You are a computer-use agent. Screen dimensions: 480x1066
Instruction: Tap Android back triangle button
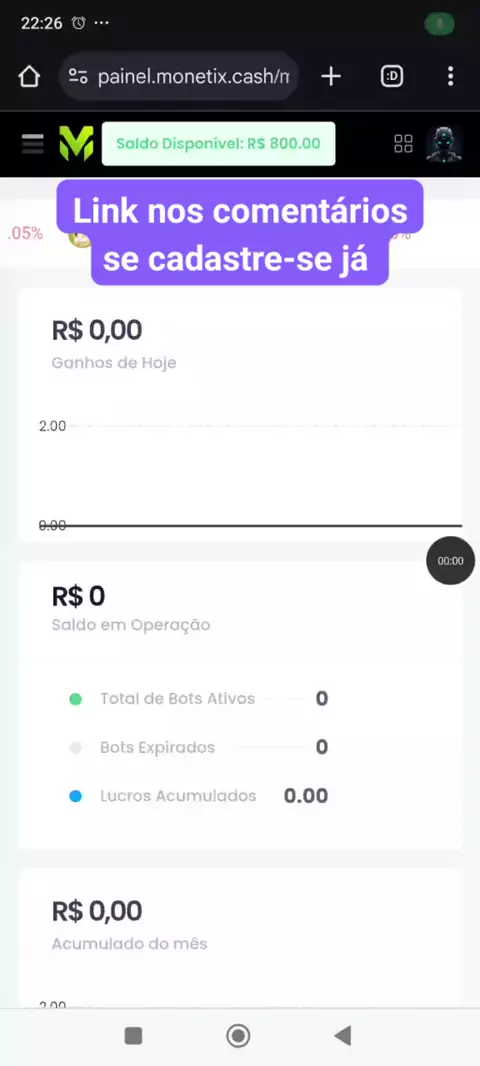(x=343, y=1036)
